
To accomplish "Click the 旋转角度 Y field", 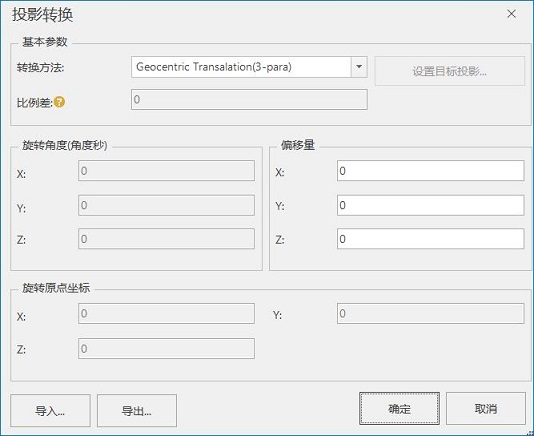I will click(x=166, y=205).
